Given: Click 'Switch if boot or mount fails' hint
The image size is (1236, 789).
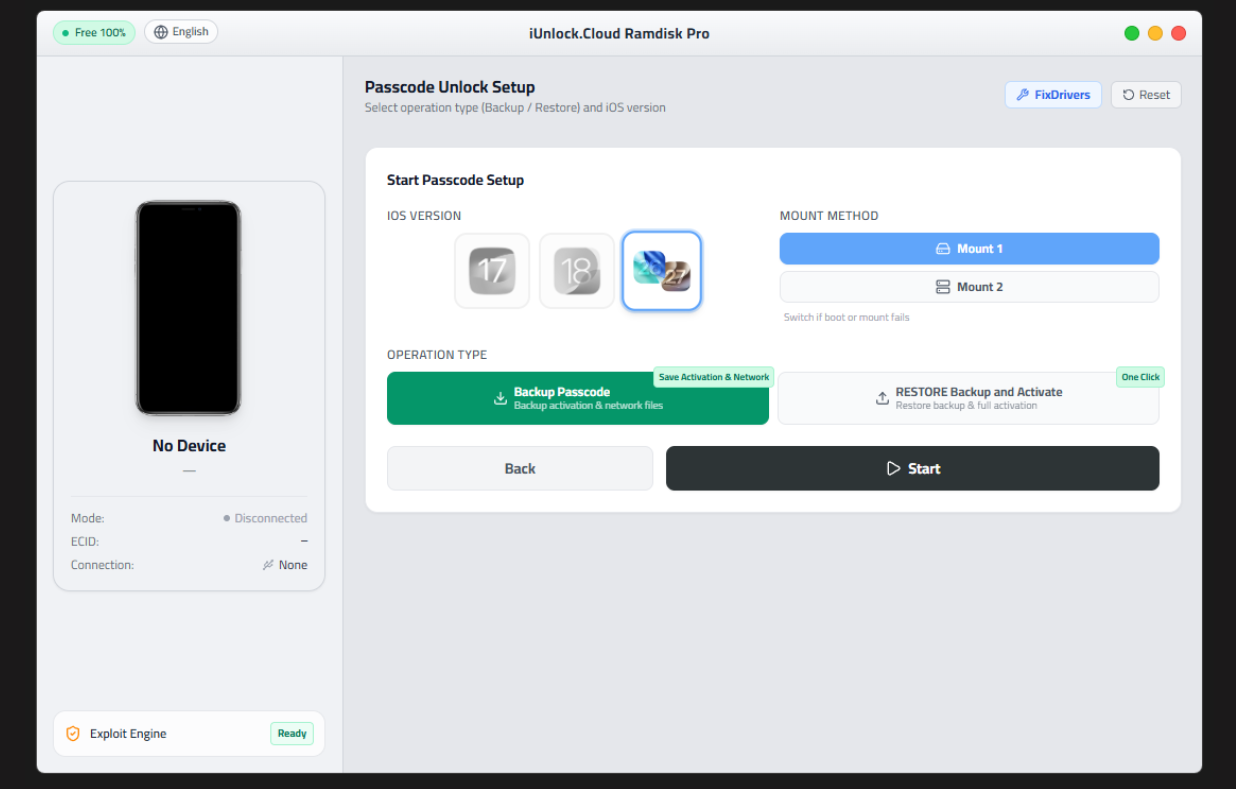Looking at the screenshot, I should tap(846, 317).
